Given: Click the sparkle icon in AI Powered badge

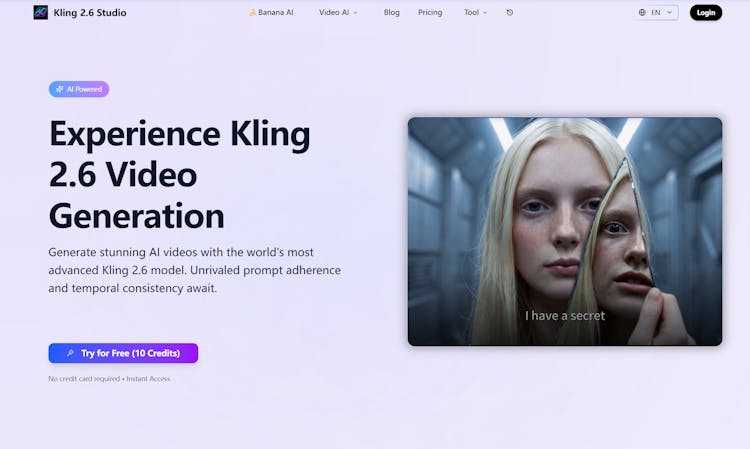Looking at the screenshot, I should click(60, 89).
